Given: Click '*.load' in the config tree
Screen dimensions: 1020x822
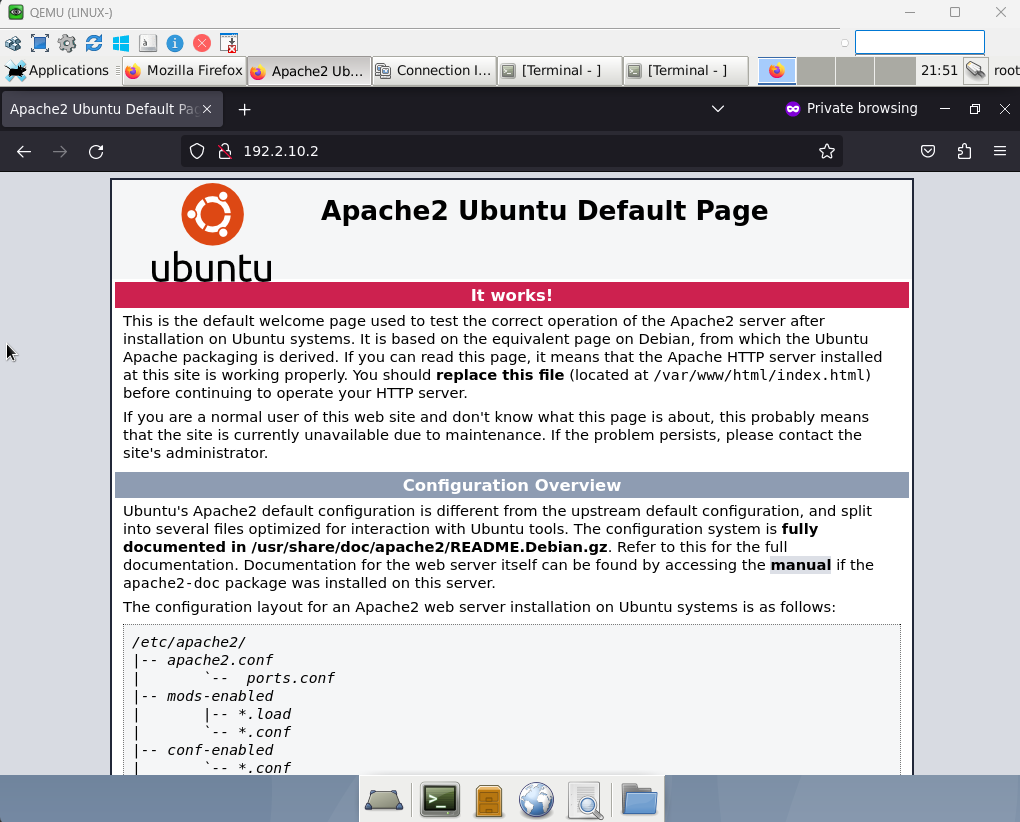Looking at the screenshot, I should (264, 714).
